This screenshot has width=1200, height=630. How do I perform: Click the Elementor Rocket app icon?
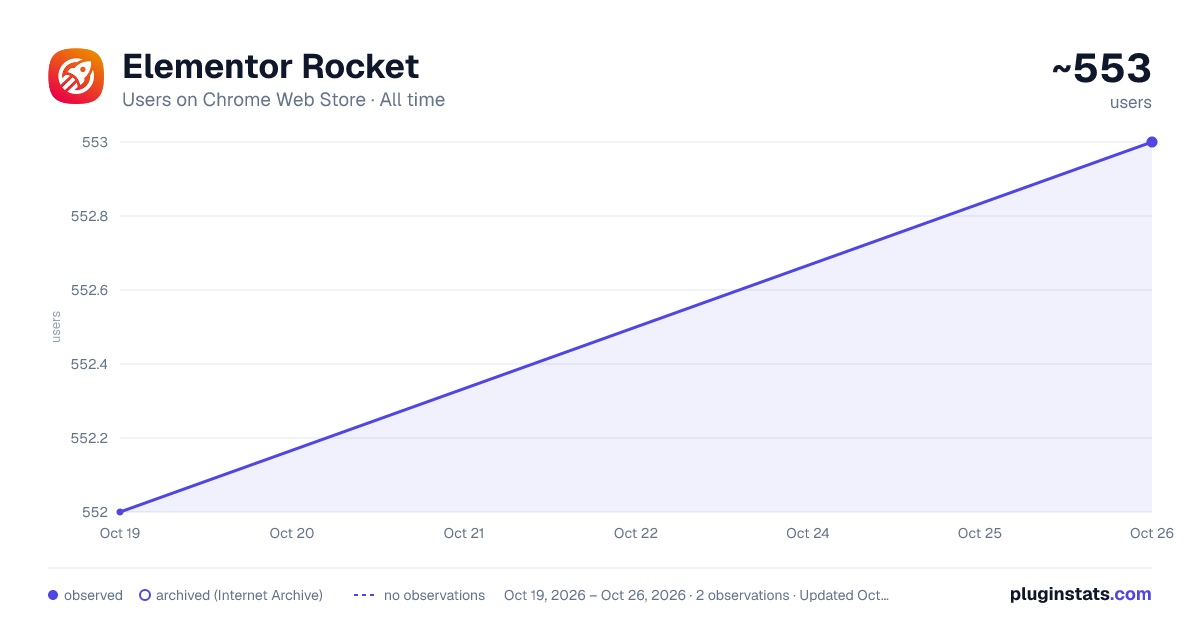click(x=76, y=76)
